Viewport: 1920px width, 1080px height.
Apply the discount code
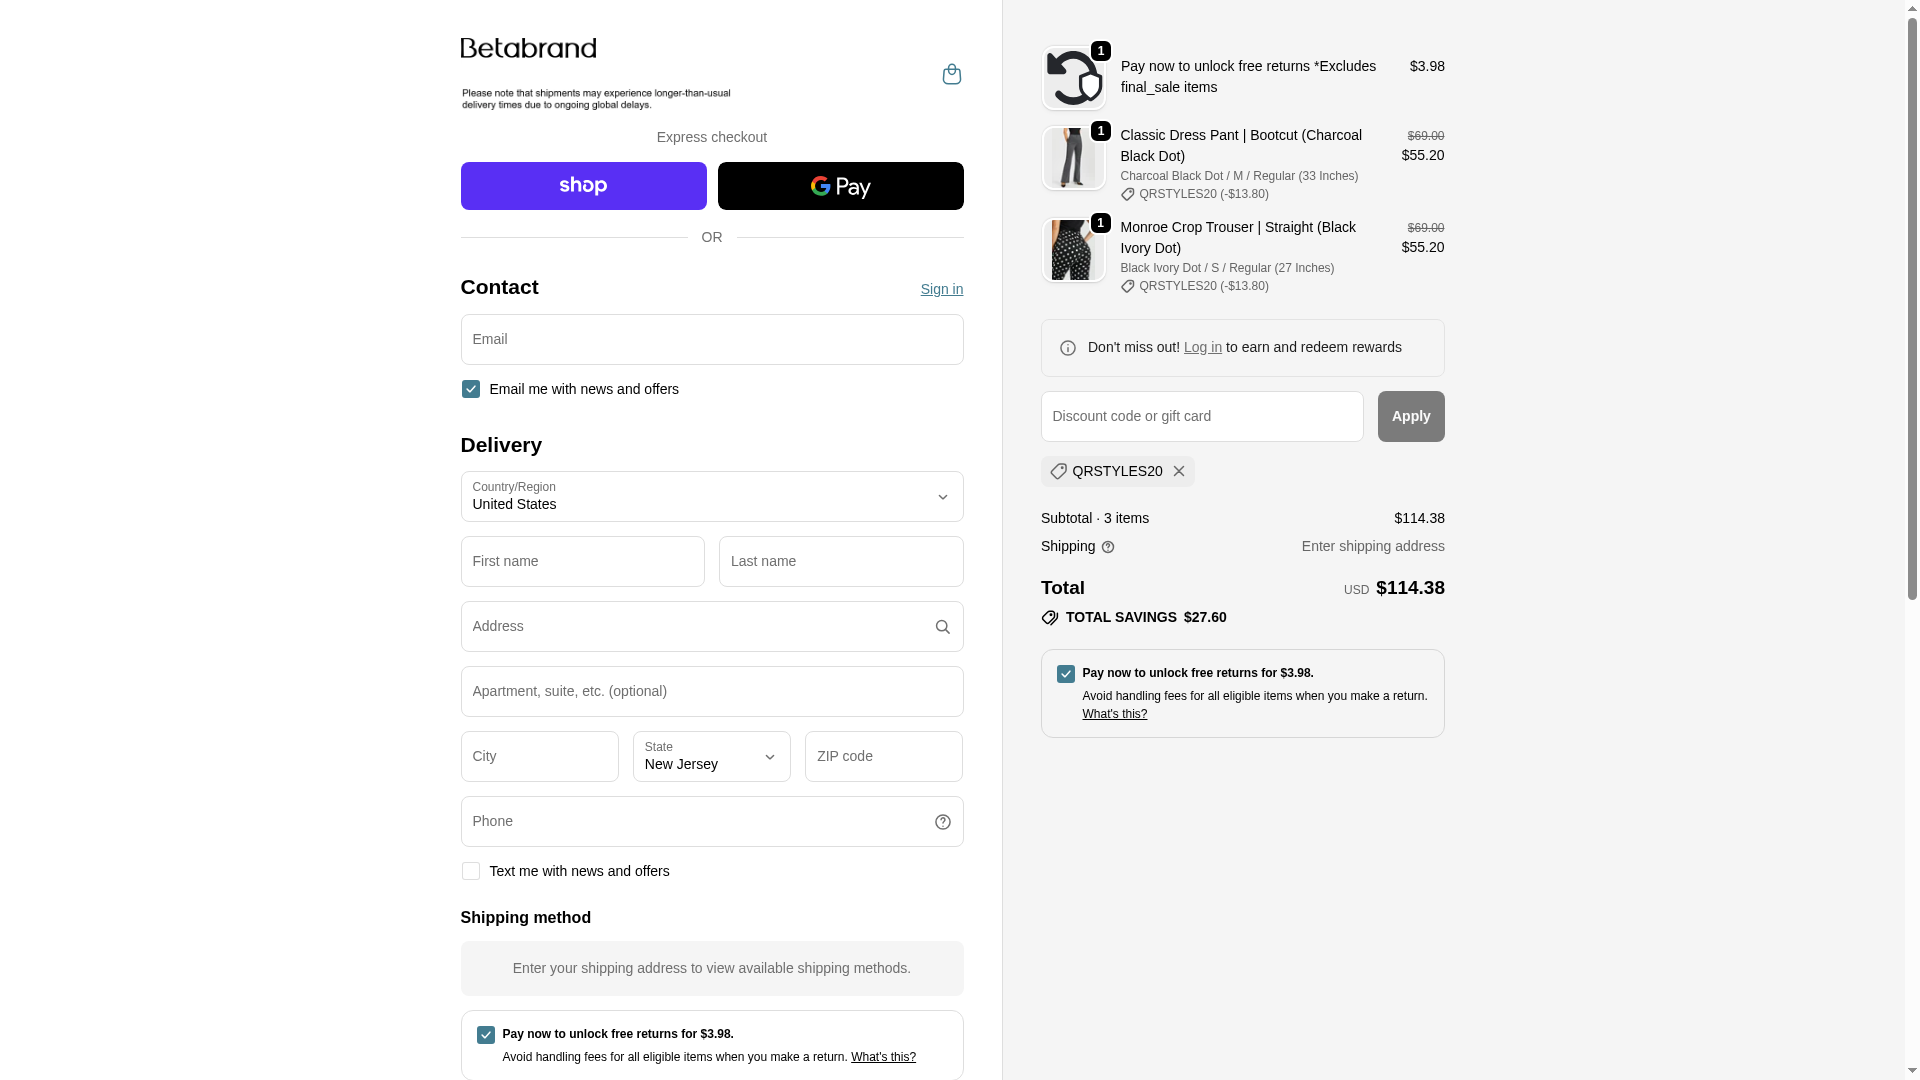[1410, 416]
